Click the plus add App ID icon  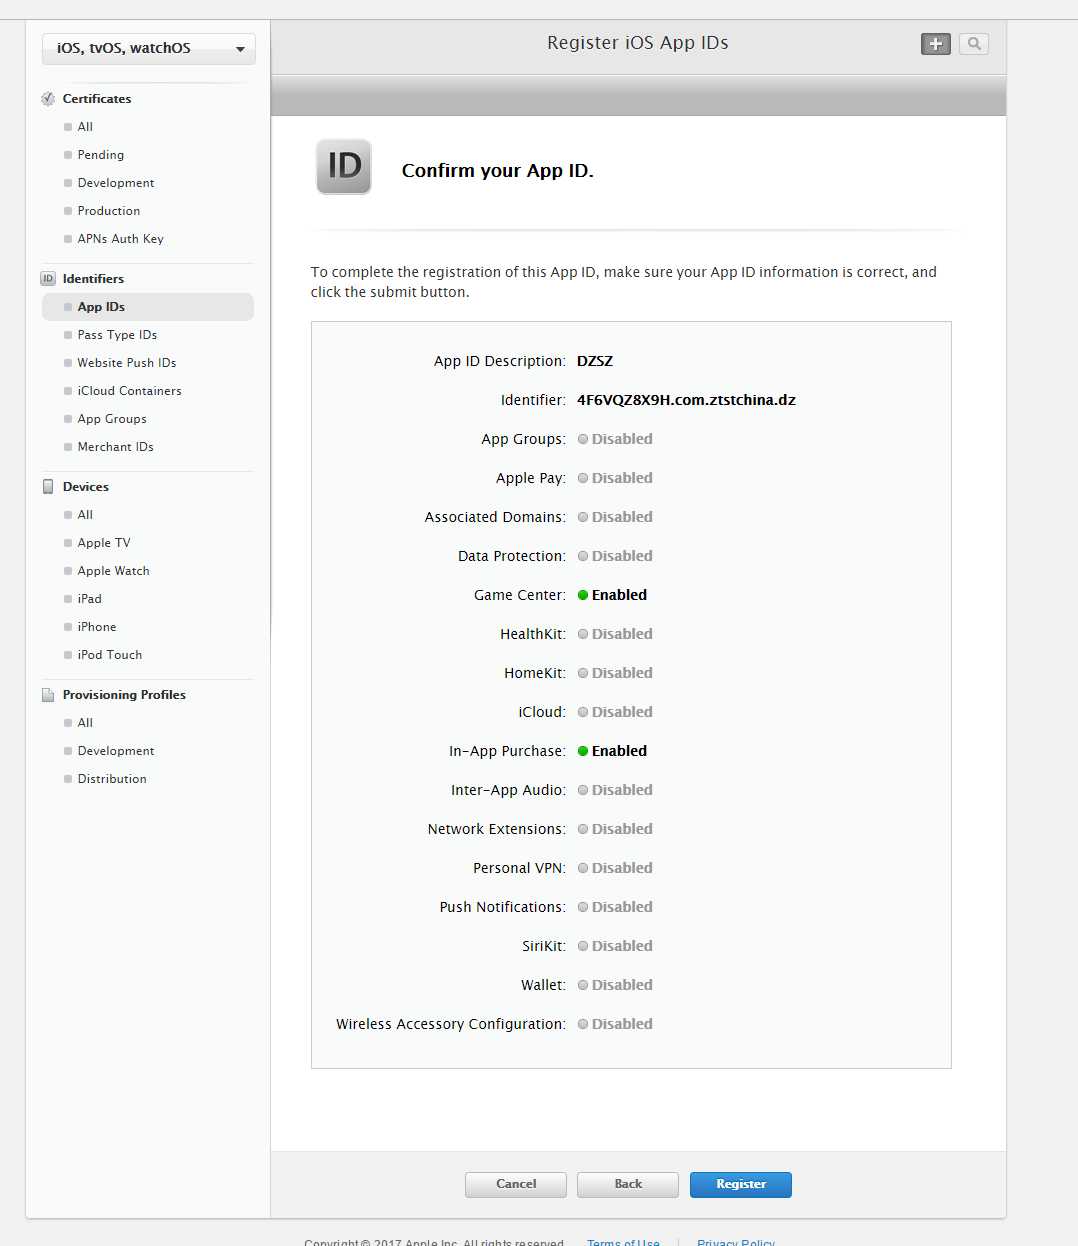coord(936,44)
